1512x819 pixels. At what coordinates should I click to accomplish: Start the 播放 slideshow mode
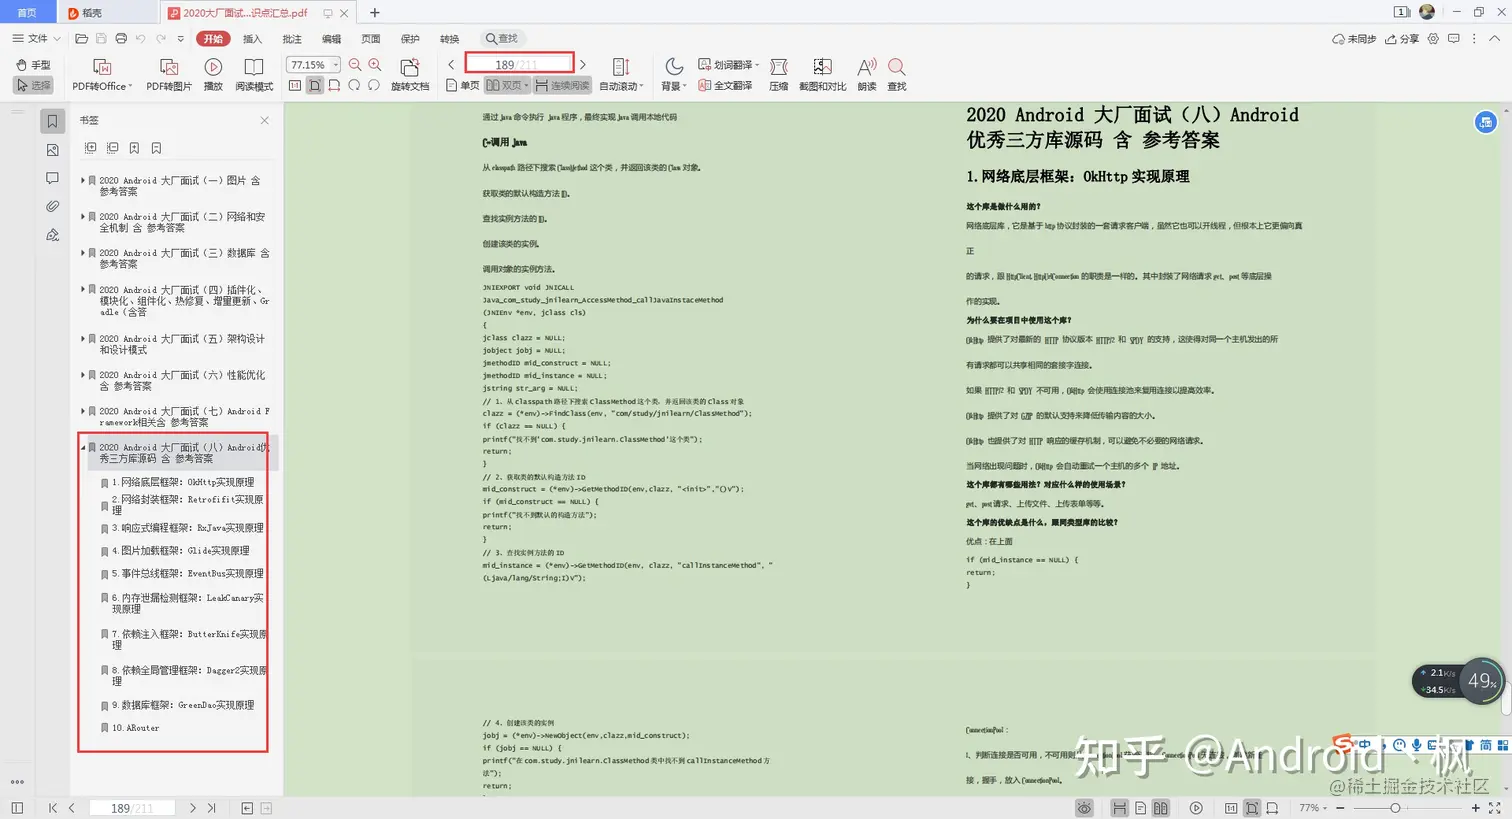(213, 75)
